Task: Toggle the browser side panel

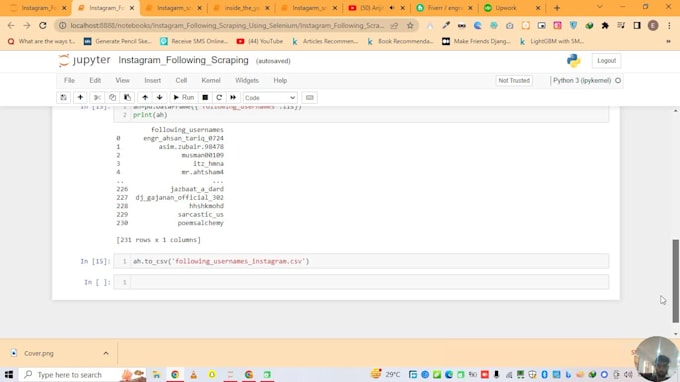Action: point(637,26)
